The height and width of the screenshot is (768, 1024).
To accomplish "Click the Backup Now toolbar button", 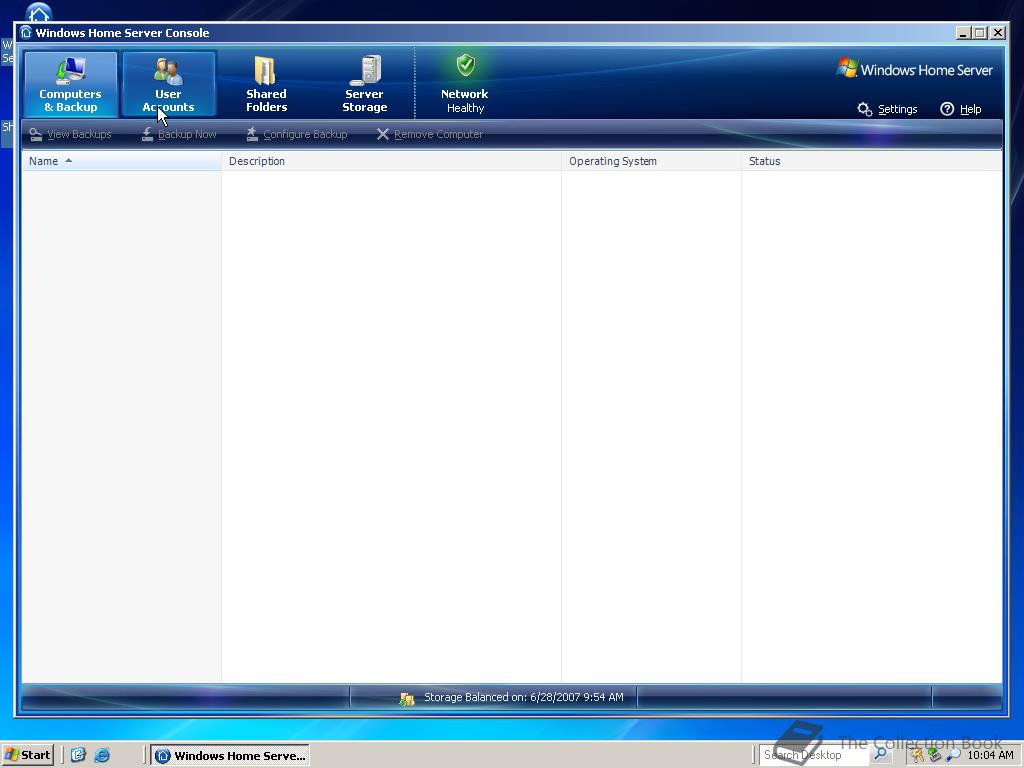I will (179, 134).
